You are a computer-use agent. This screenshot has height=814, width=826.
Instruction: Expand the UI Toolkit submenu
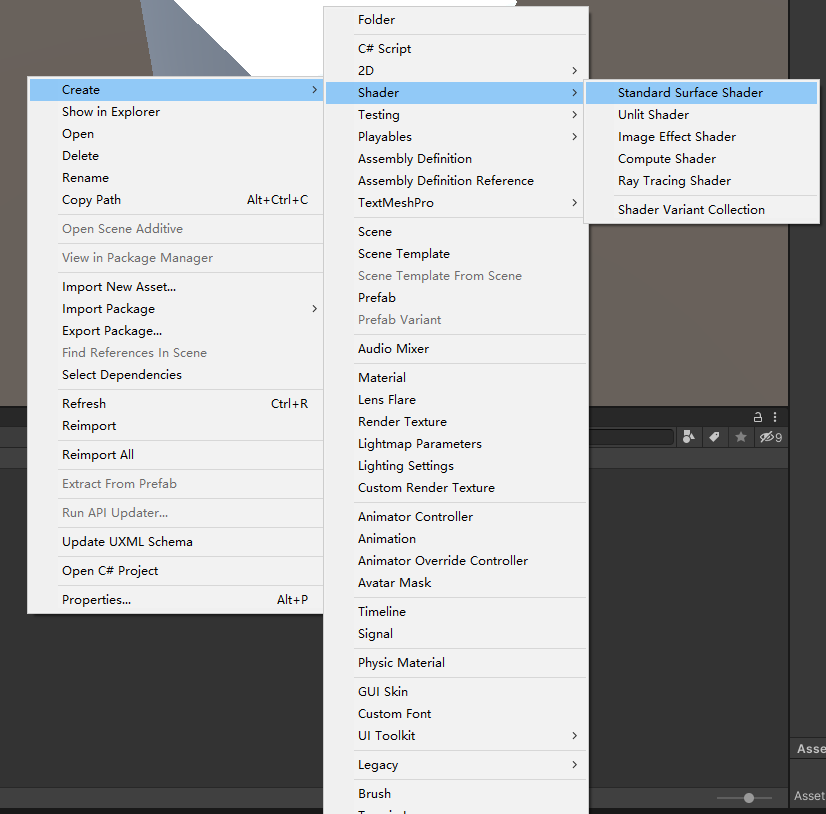456,735
